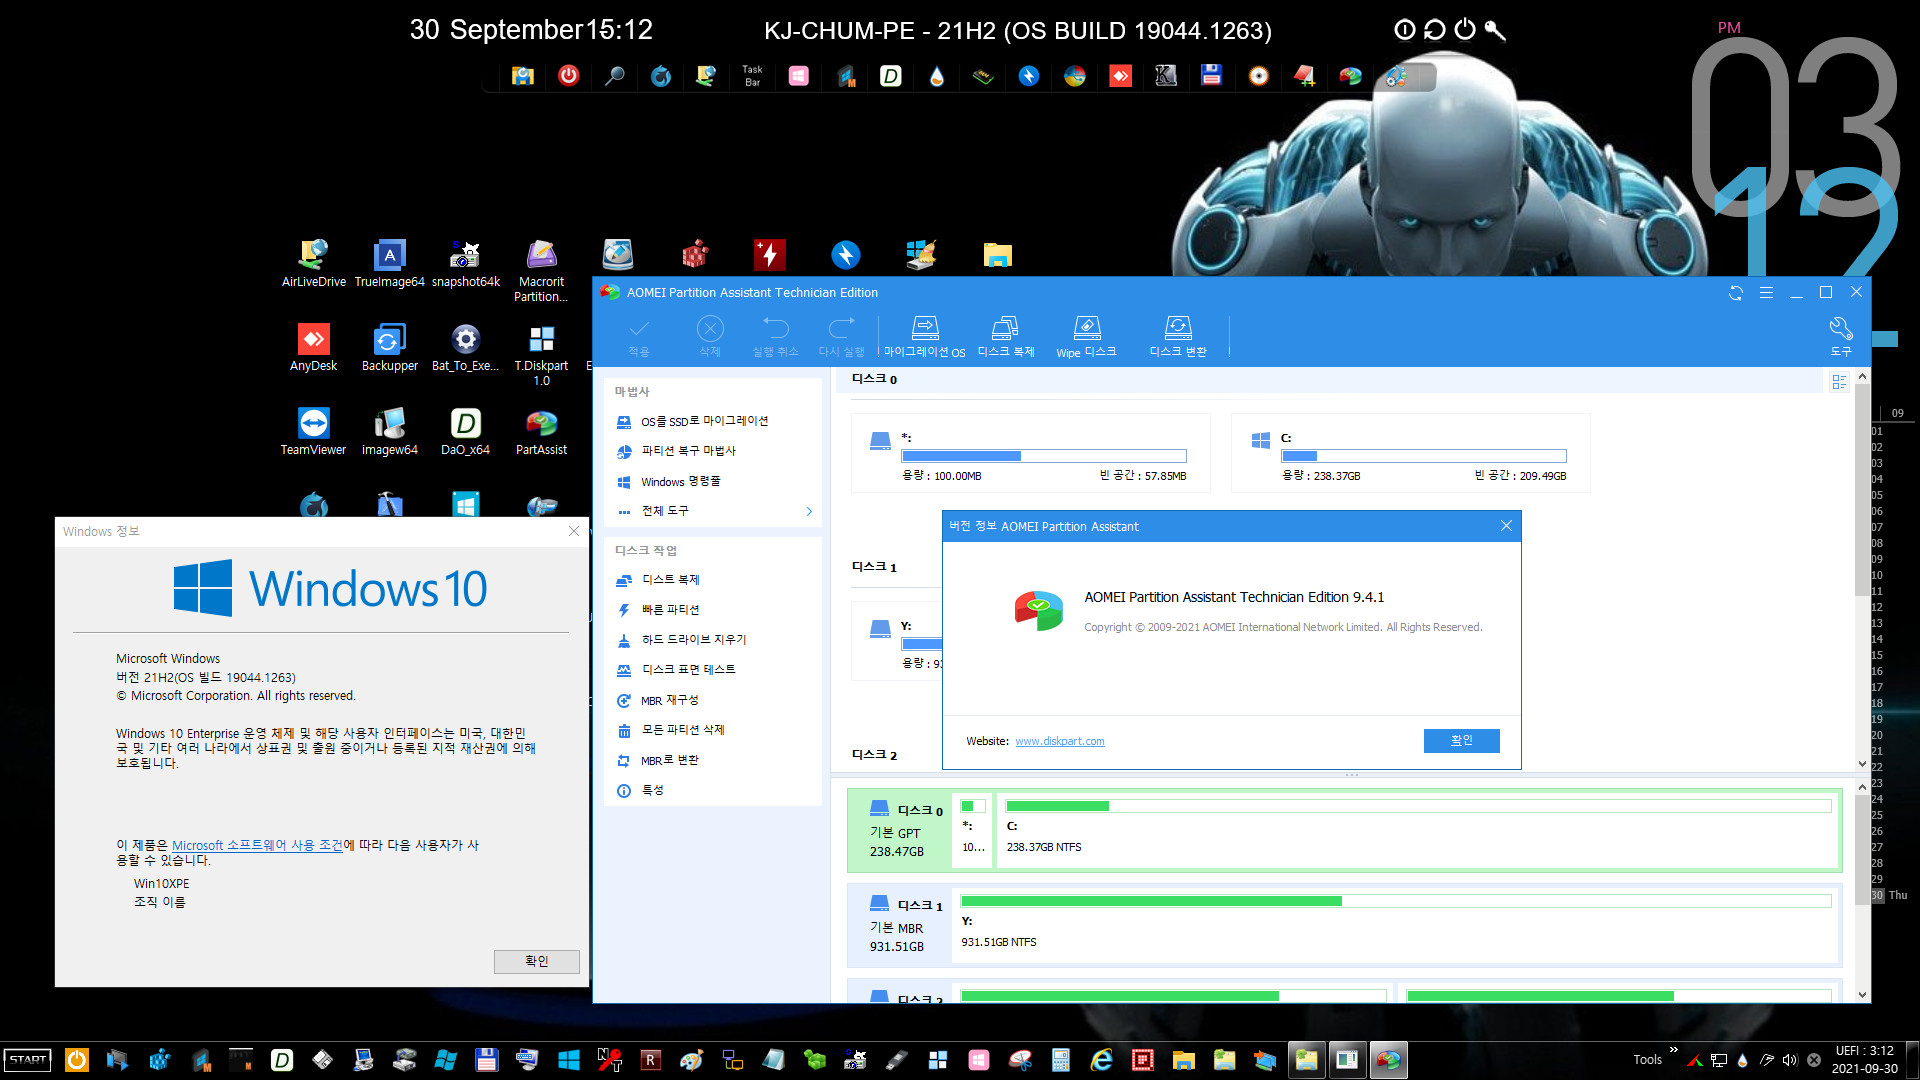Click the volume icon in system tray
Viewport: 1920px width, 1080px height.
pyautogui.click(x=1789, y=1060)
